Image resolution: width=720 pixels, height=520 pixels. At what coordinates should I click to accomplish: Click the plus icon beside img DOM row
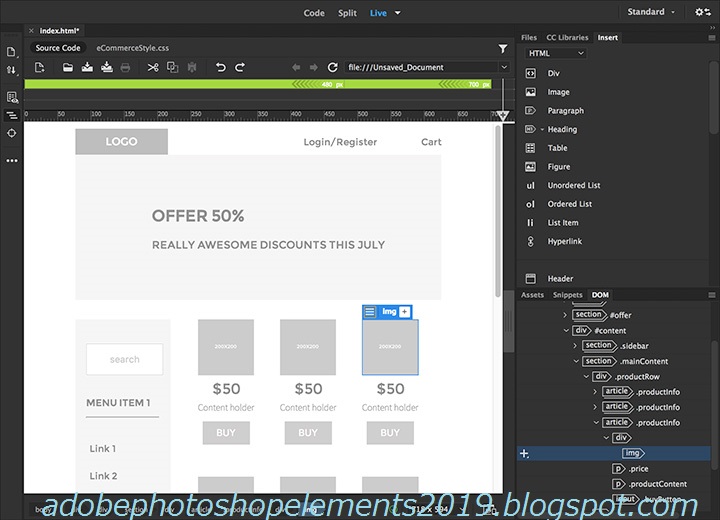coord(524,454)
